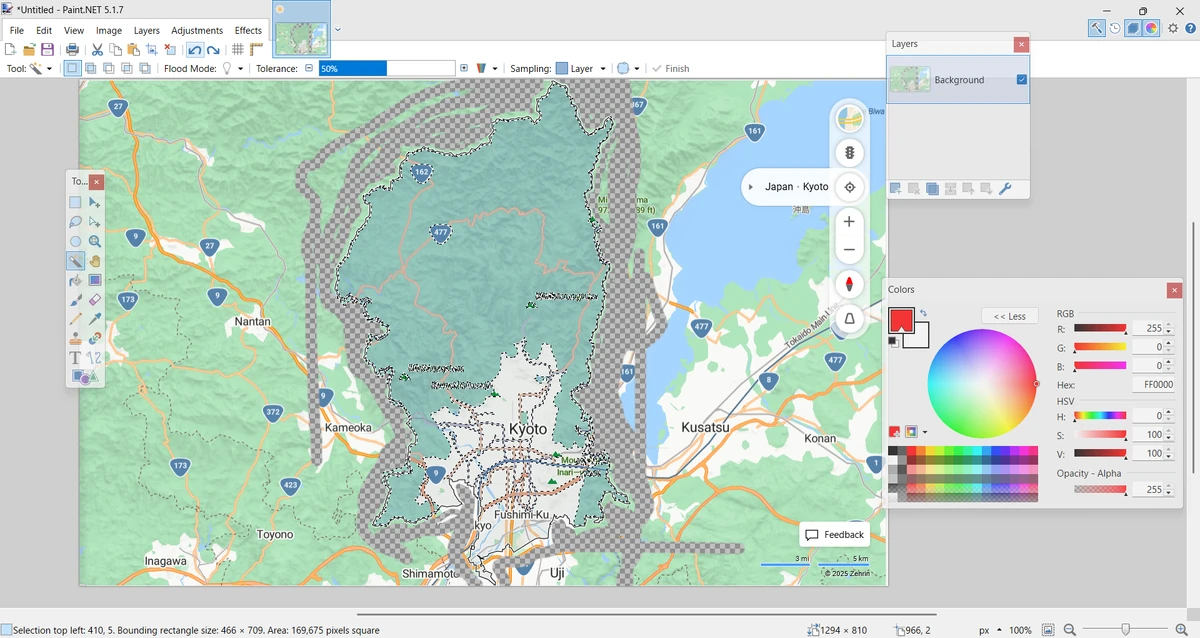Viewport: 1200px width, 638px height.
Task: Select the Shapes tool
Action: 84,377
